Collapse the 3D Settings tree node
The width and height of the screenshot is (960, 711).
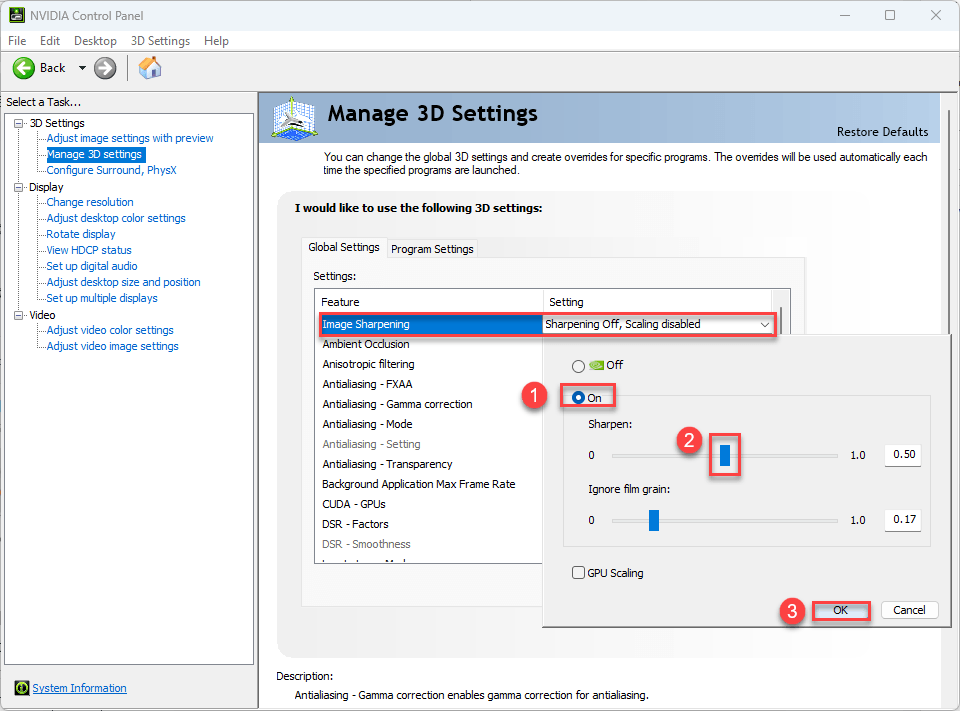click(x=18, y=123)
